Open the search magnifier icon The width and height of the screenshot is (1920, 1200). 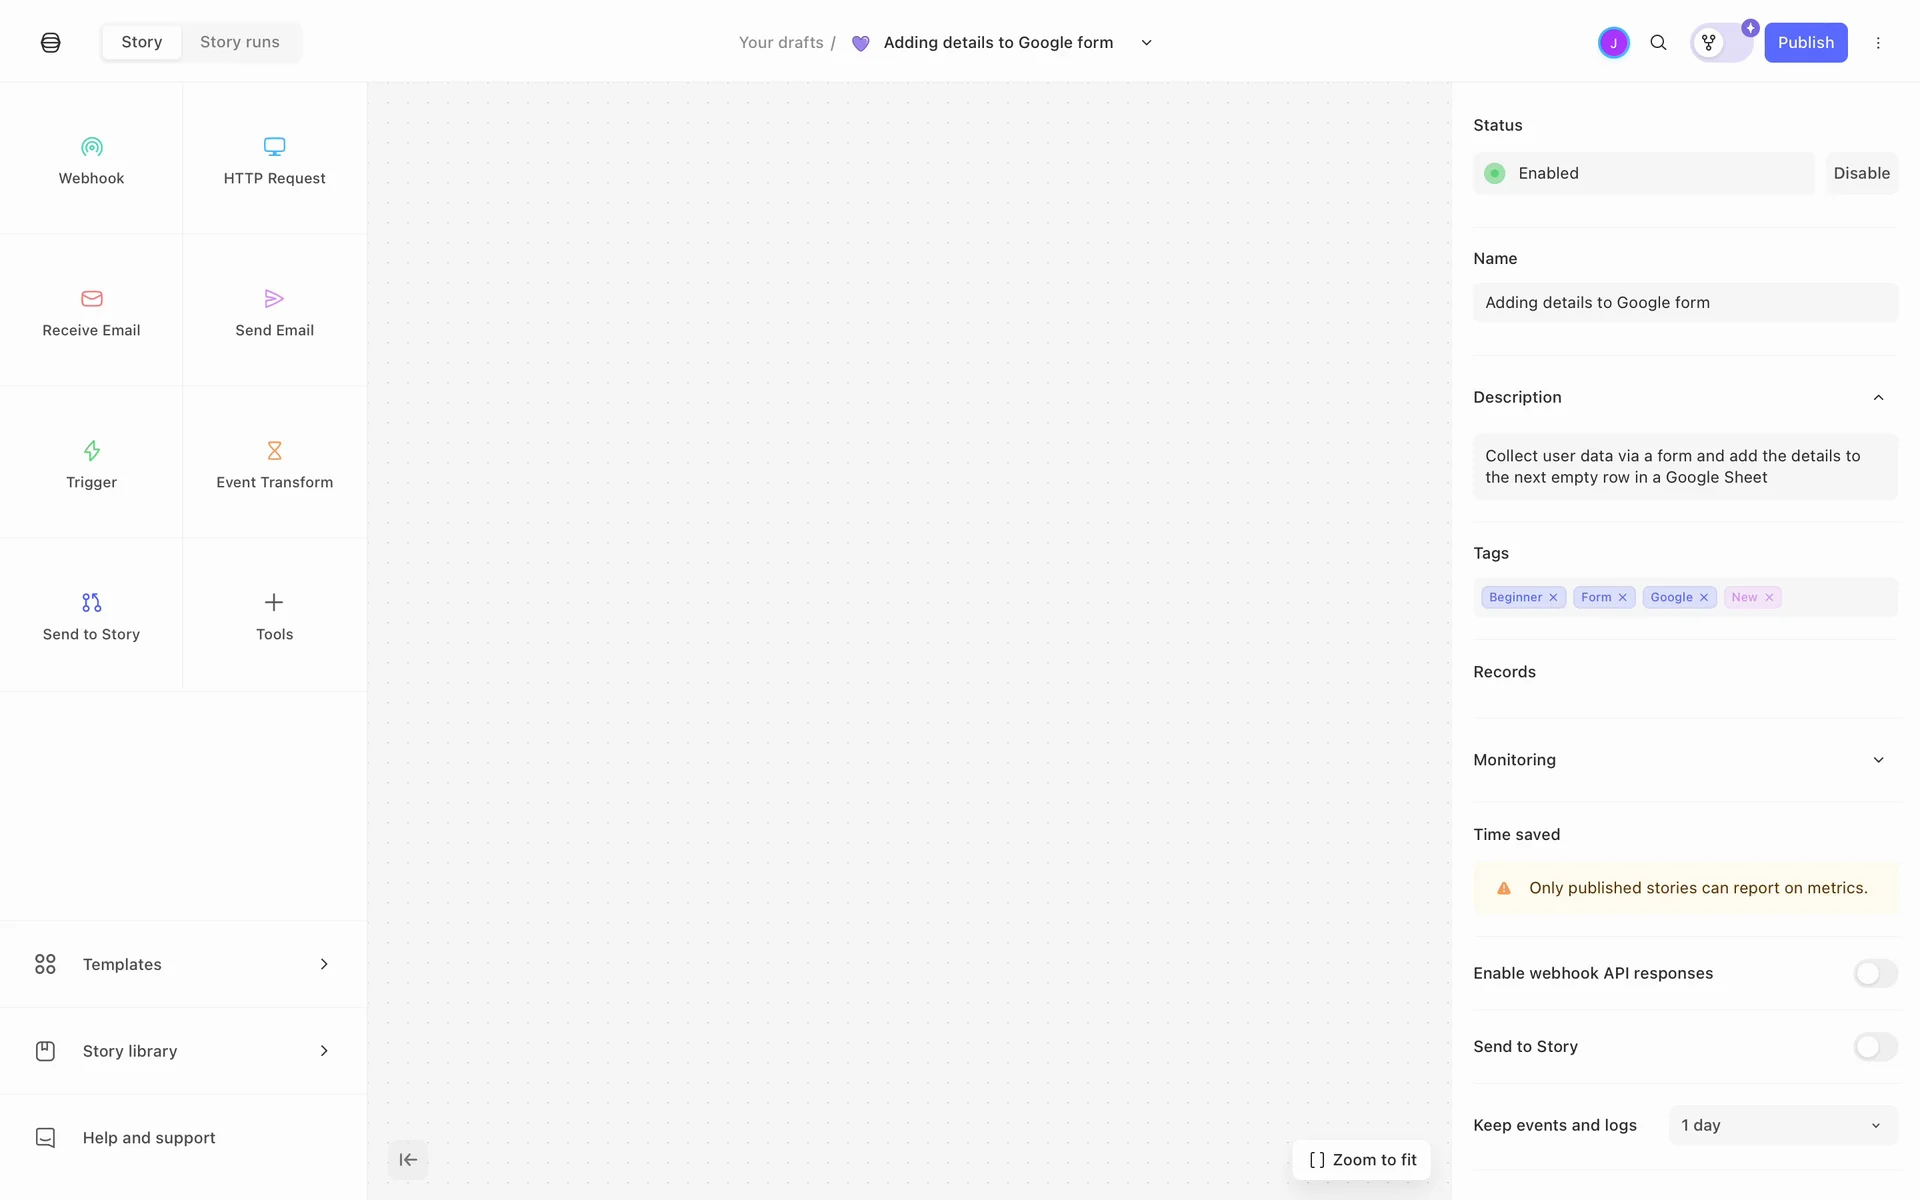click(x=1658, y=43)
